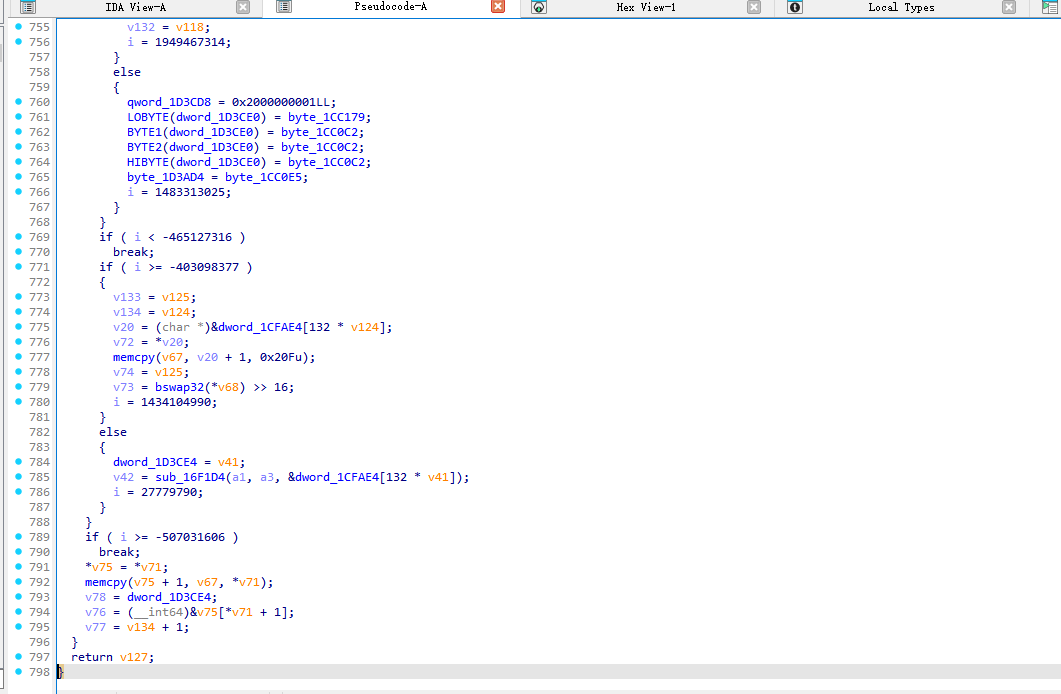Switch to the IDA View-A tab
Viewport: 1061px width, 694px height.
coord(135,7)
